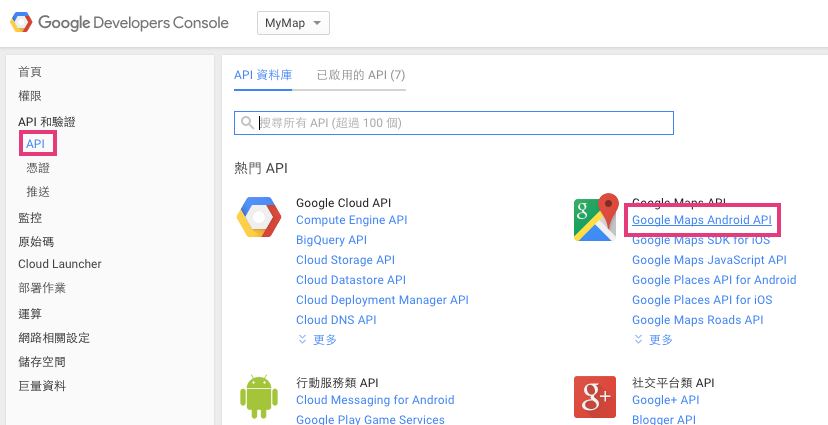Switch to the API 資料庫 tab
The width and height of the screenshot is (828, 425).
pyautogui.click(x=263, y=75)
